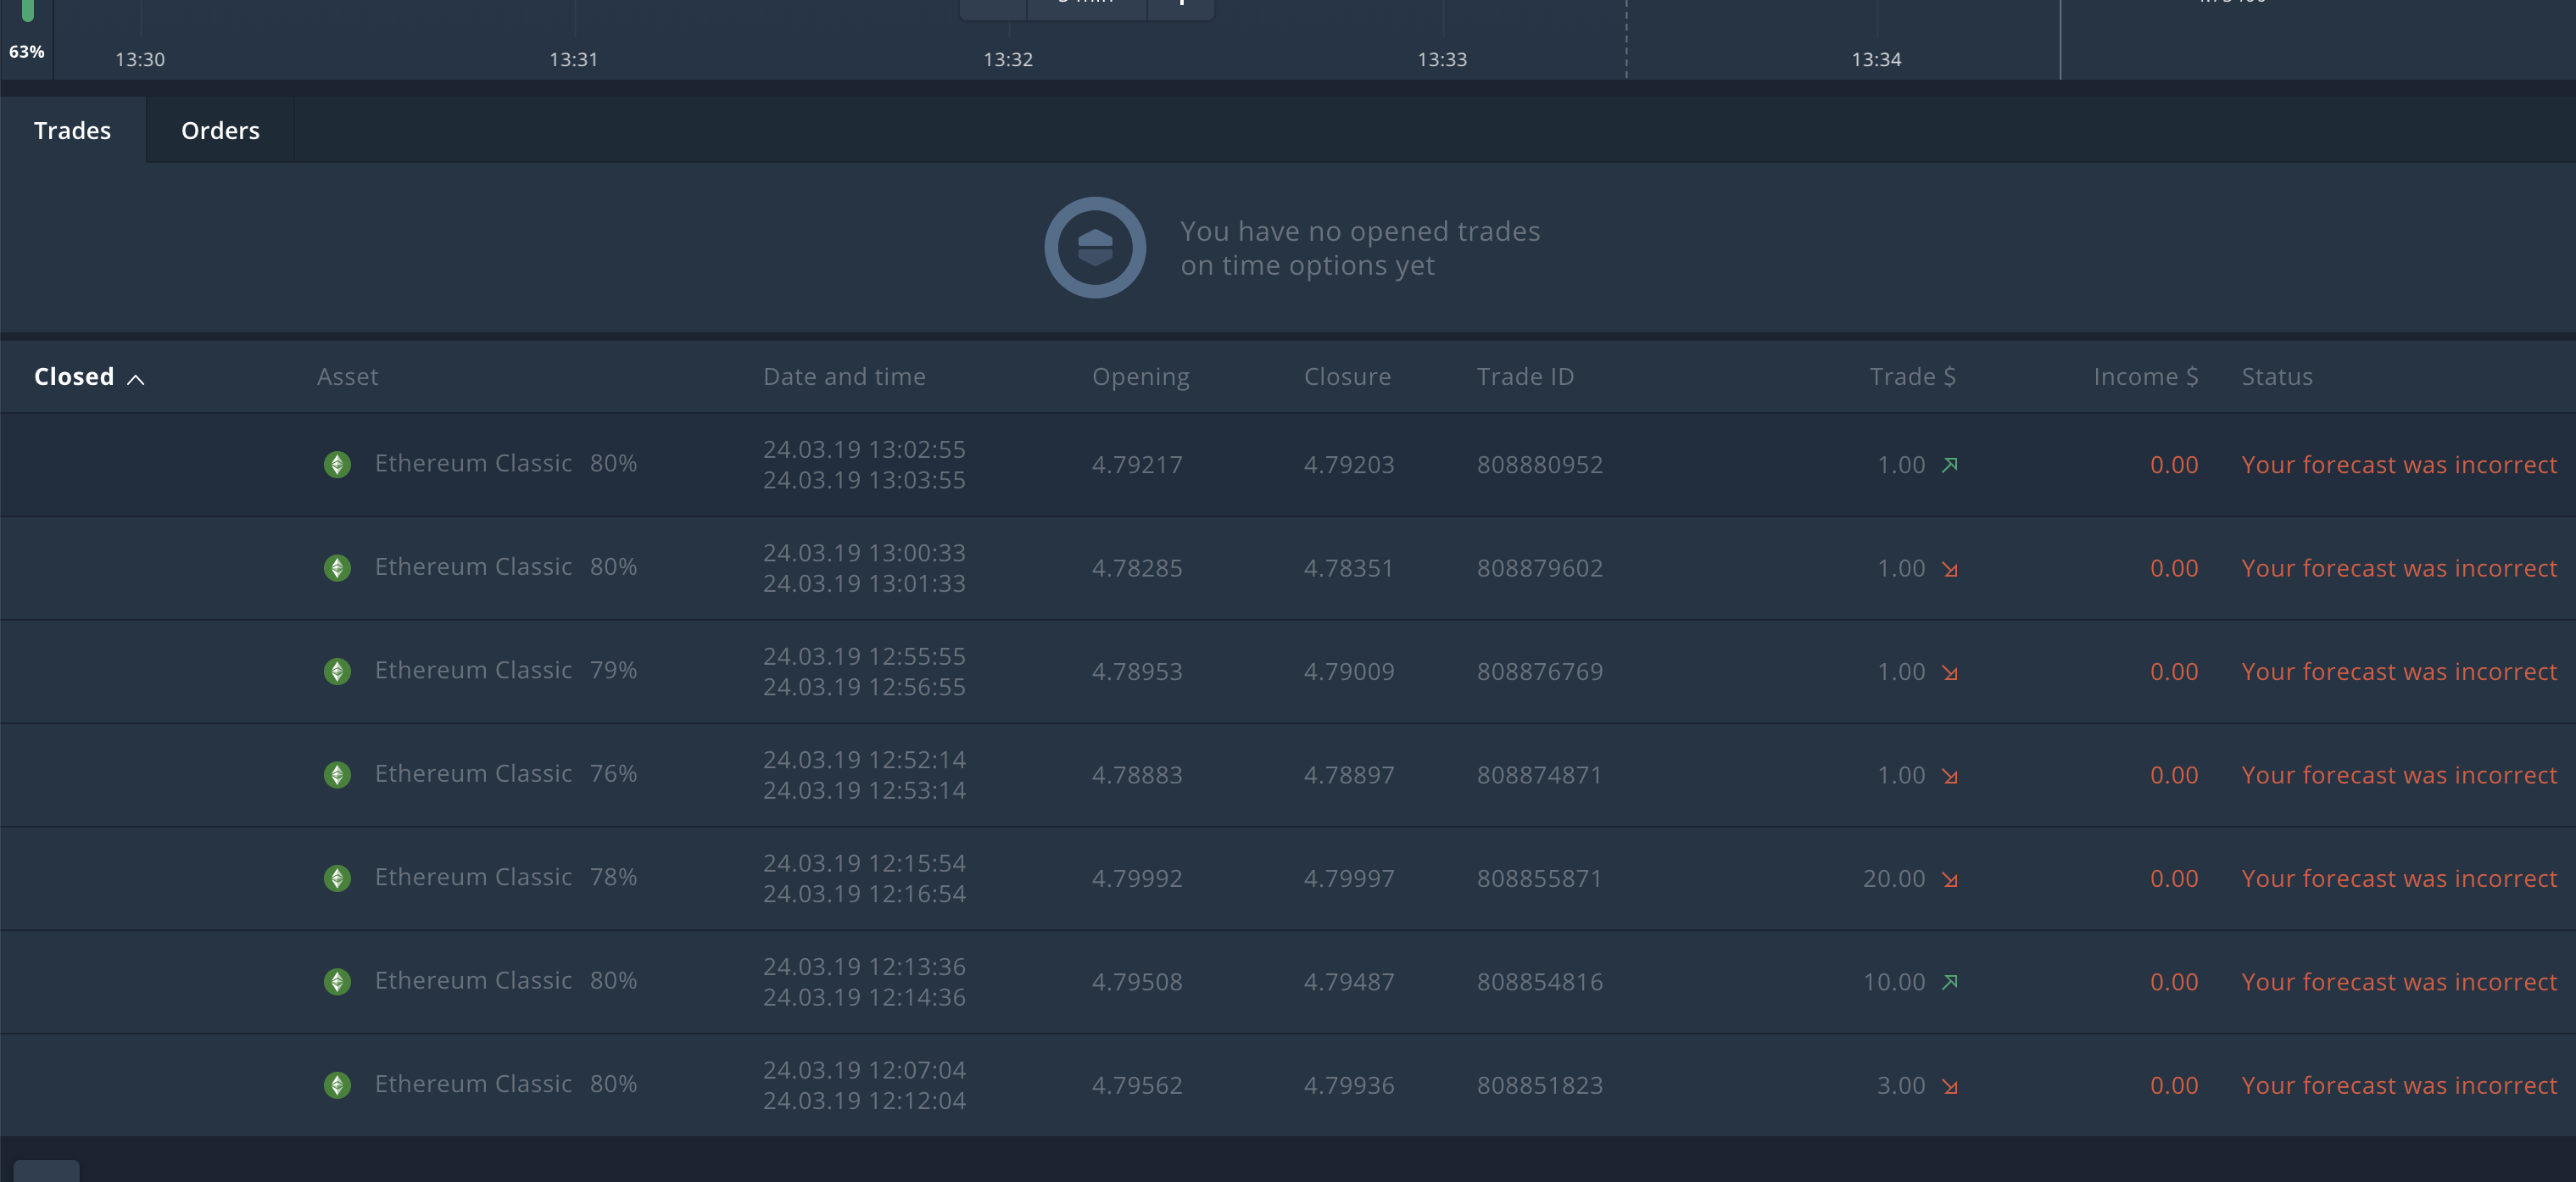Click the green up arrow on trade 808880952
Viewport: 2576px width, 1182px height.
point(1949,464)
